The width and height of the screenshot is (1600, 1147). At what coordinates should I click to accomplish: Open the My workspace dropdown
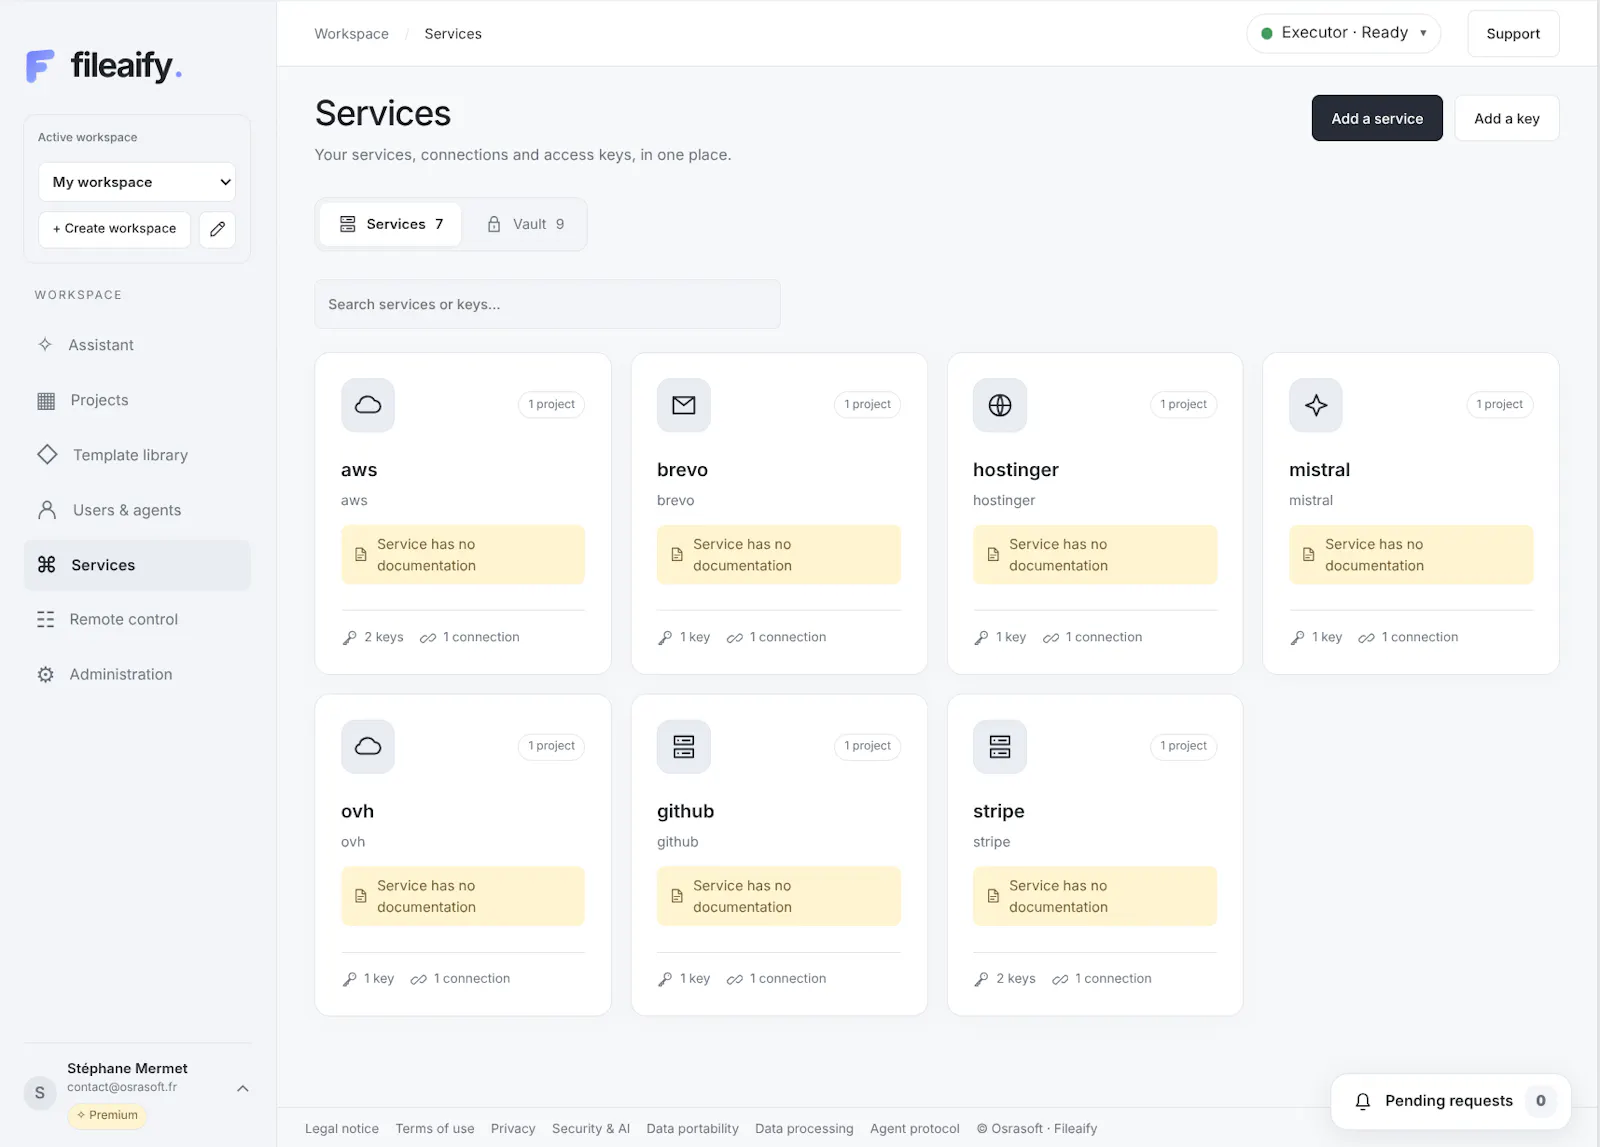click(x=137, y=182)
